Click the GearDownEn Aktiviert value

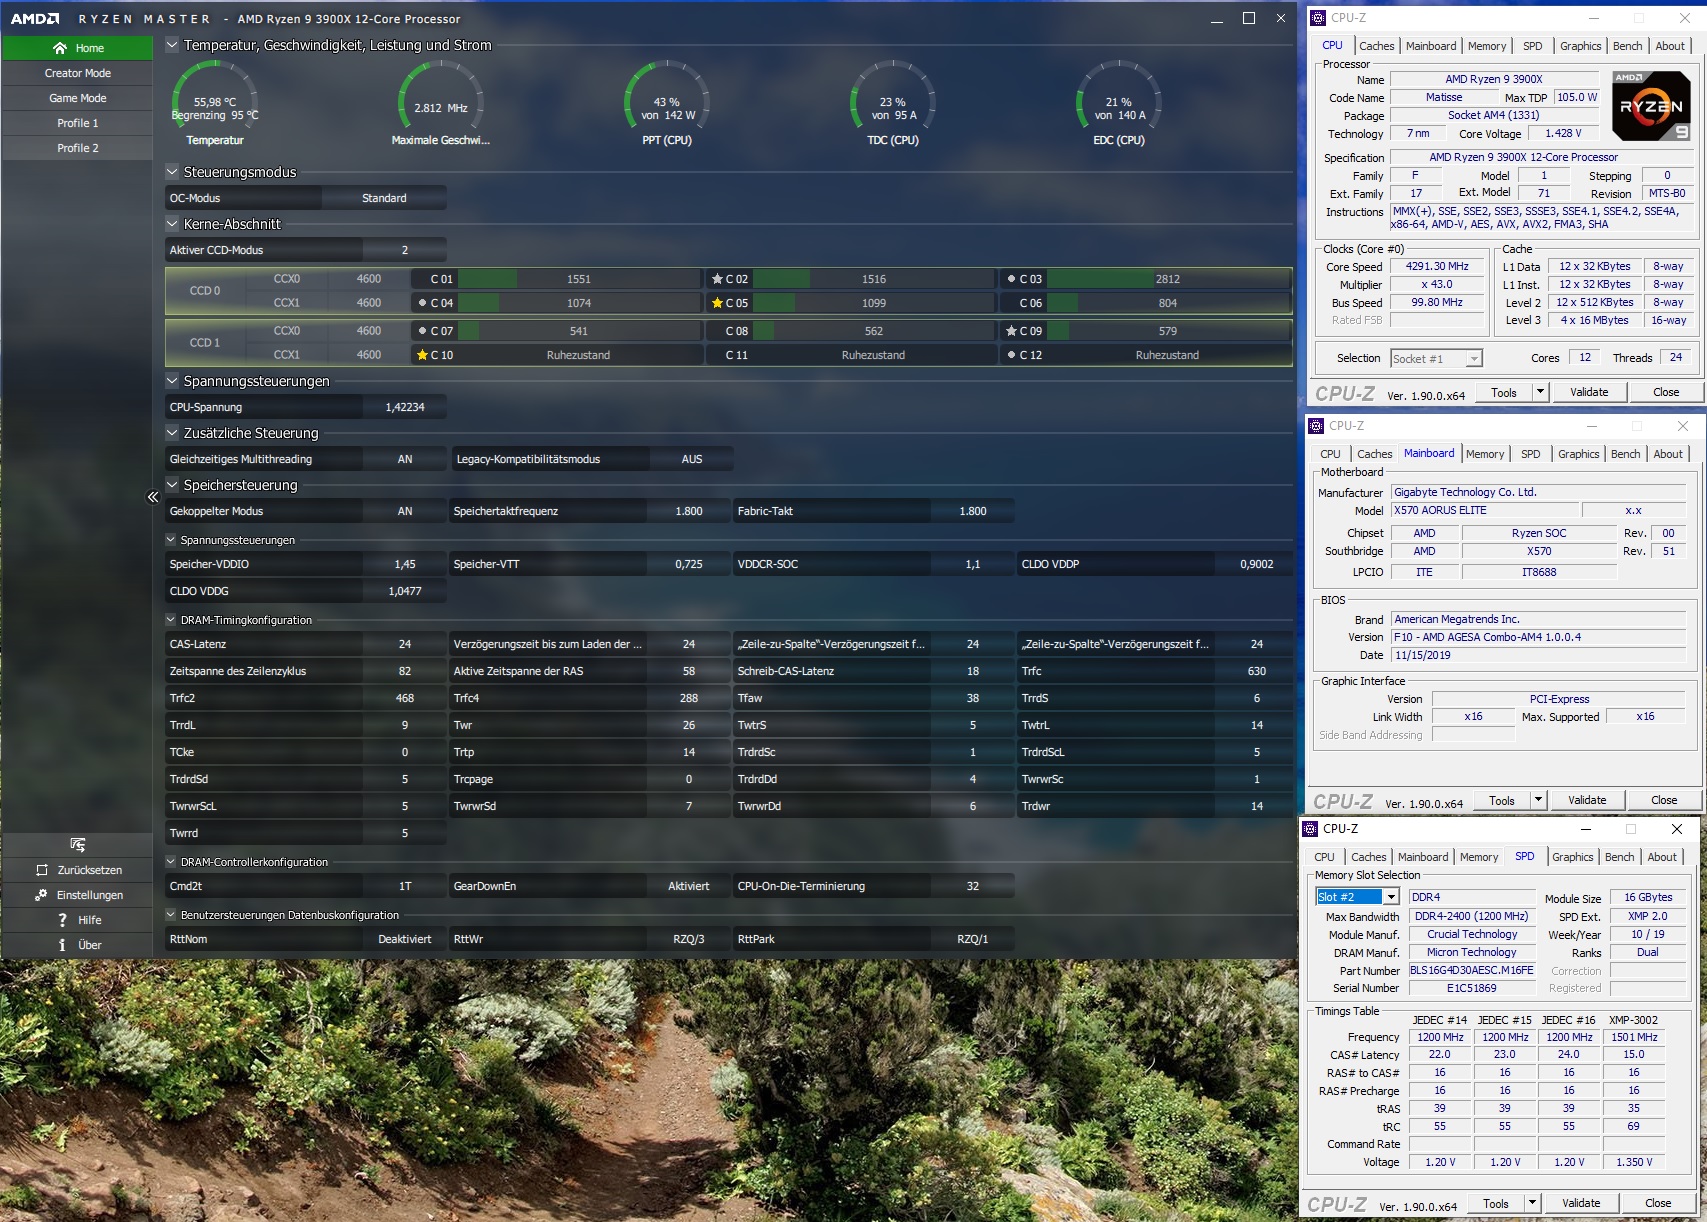click(689, 886)
